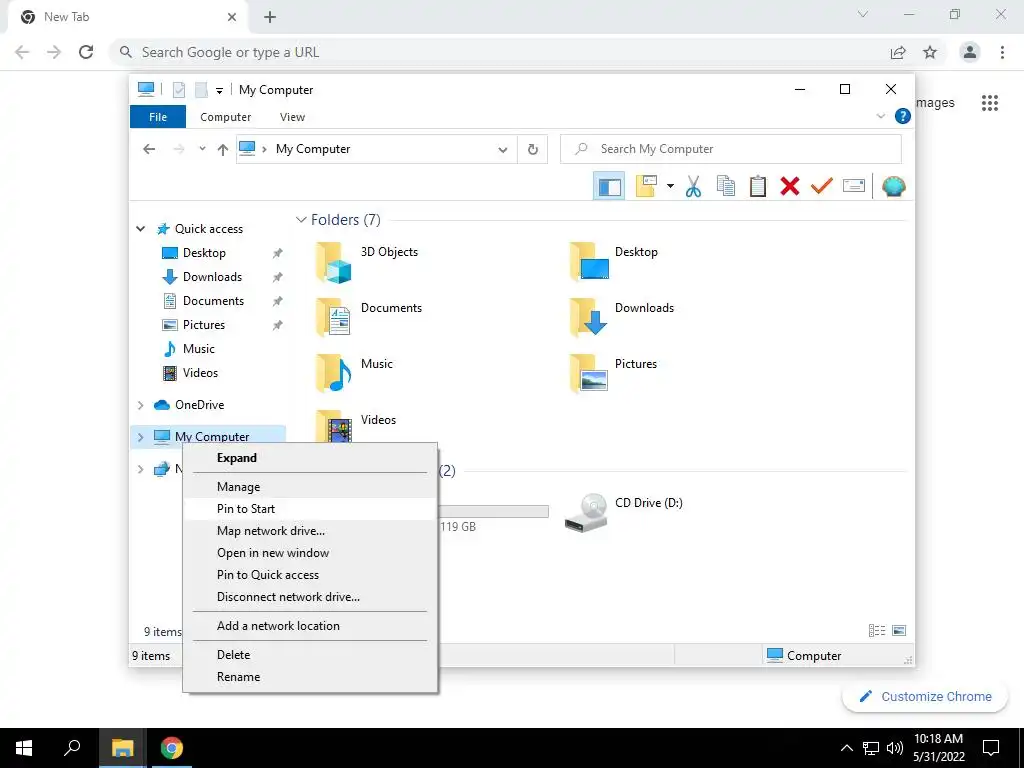Image resolution: width=1024 pixels, height=768 pixels.
Task: Select the 3D Objects folder
Action: pyautogui.click(x=367, y=262)
